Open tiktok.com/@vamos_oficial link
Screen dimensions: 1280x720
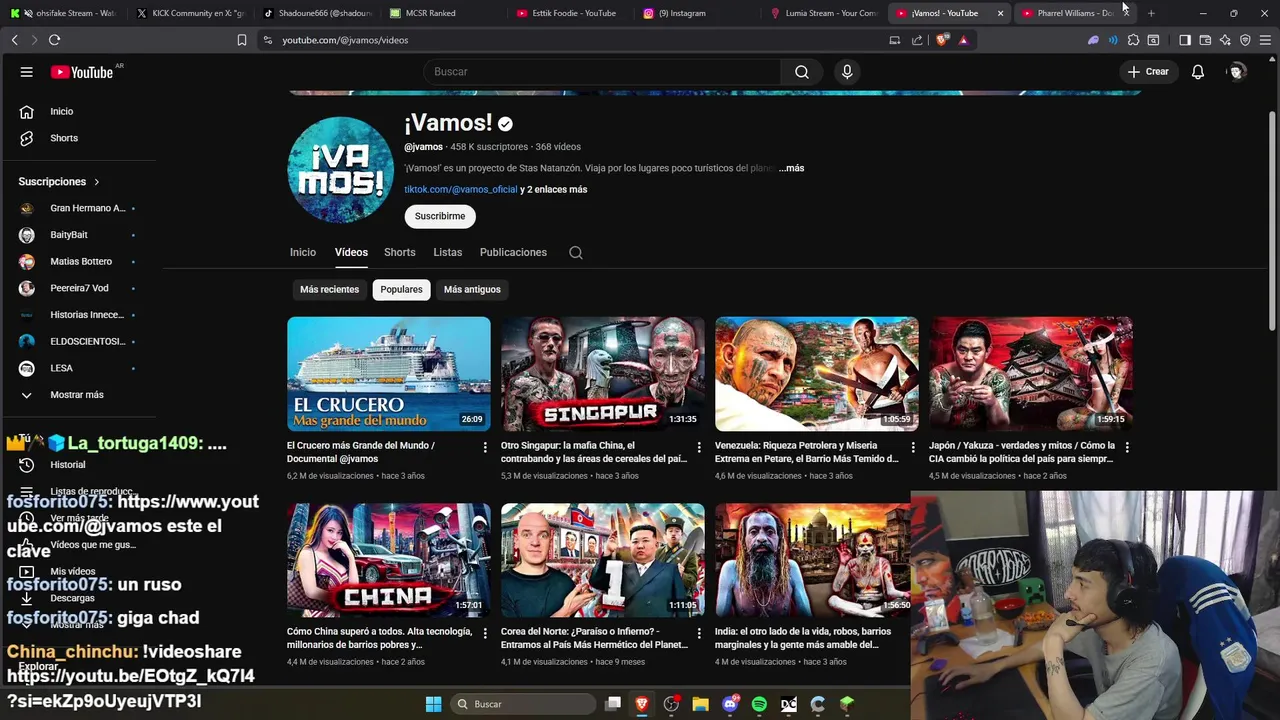461,190
